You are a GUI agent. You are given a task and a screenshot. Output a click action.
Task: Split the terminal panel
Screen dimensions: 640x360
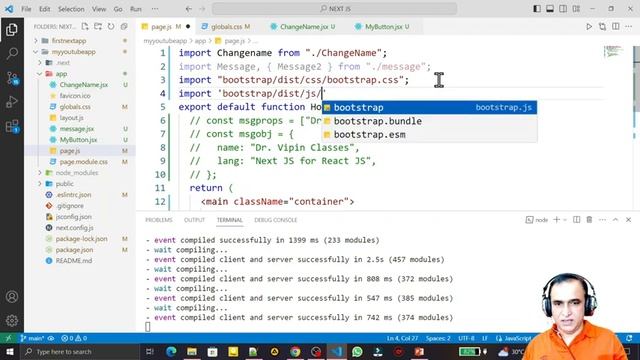tap(576, 220)
